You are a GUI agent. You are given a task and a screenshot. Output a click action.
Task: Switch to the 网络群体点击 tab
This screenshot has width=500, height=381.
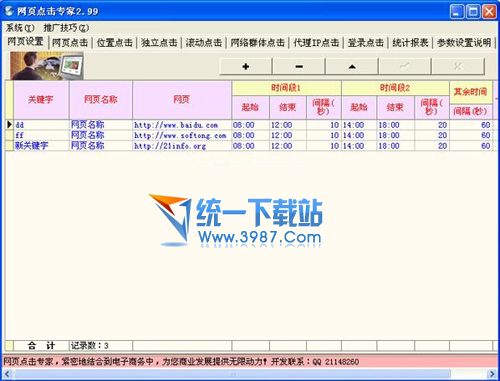258,43
